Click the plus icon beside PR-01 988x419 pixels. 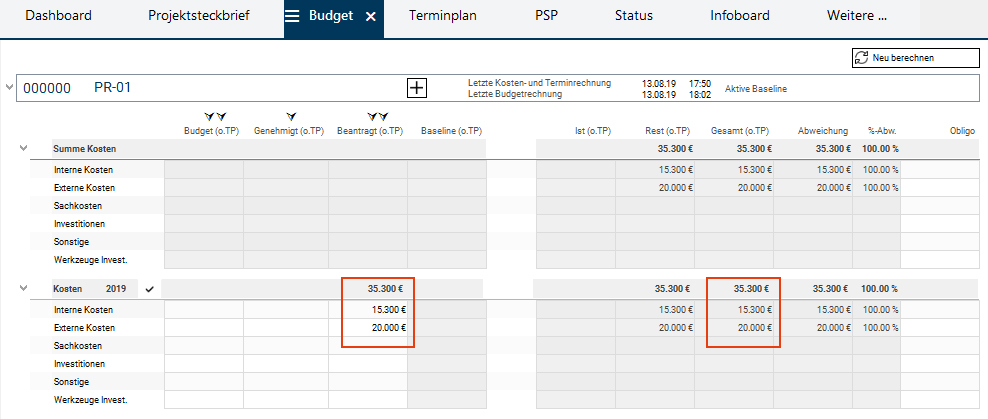click(417, 88)
